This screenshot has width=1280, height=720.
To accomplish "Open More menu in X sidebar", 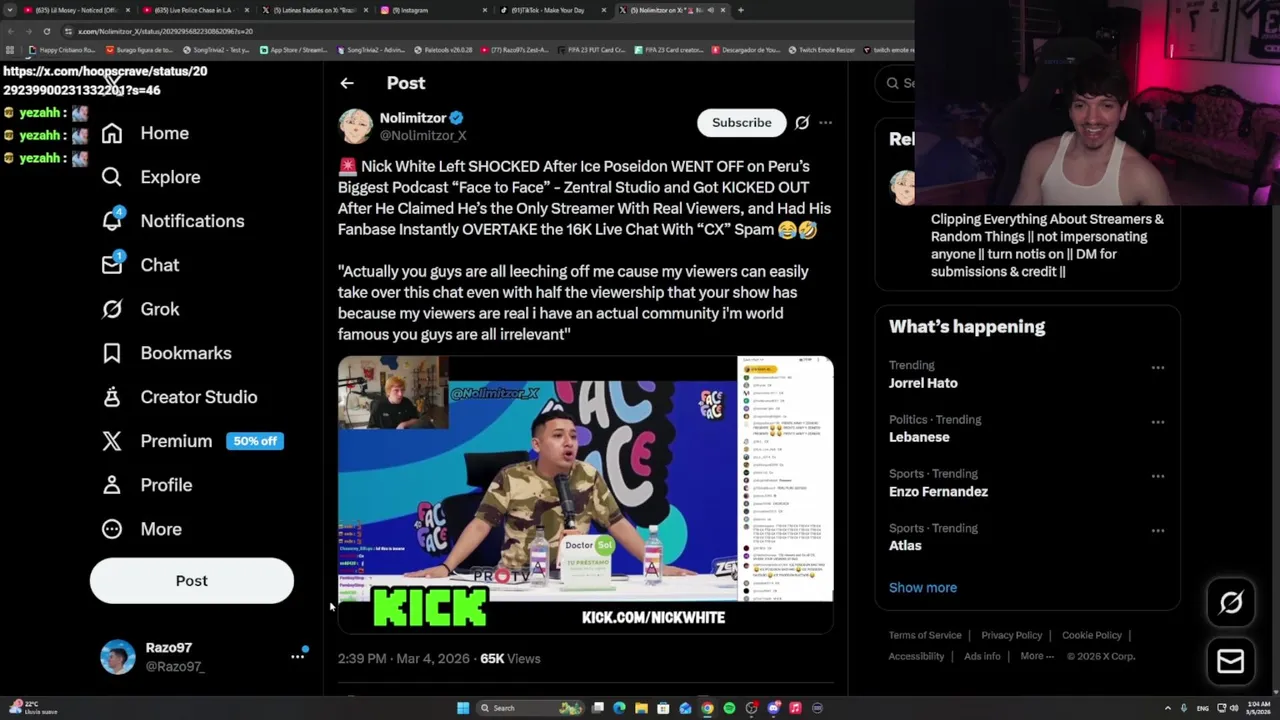I will point(141,529).
